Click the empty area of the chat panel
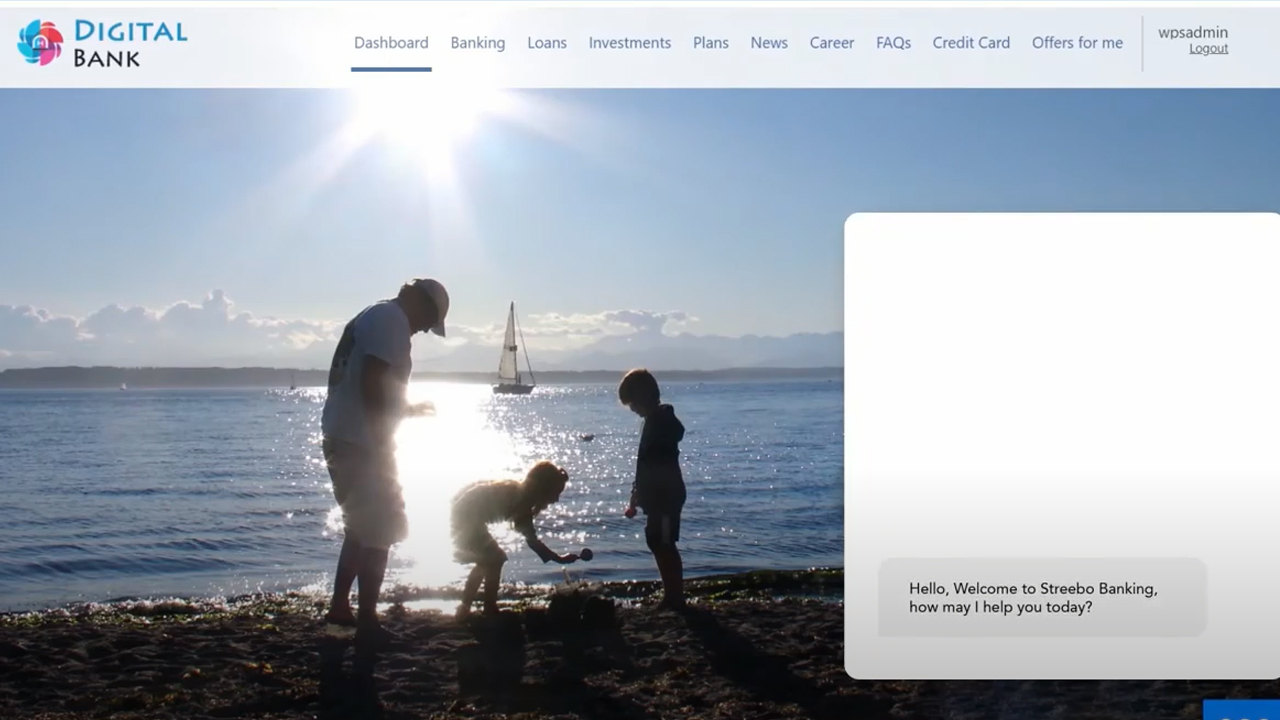1280x720 pixels. (x=1060, y=380)
